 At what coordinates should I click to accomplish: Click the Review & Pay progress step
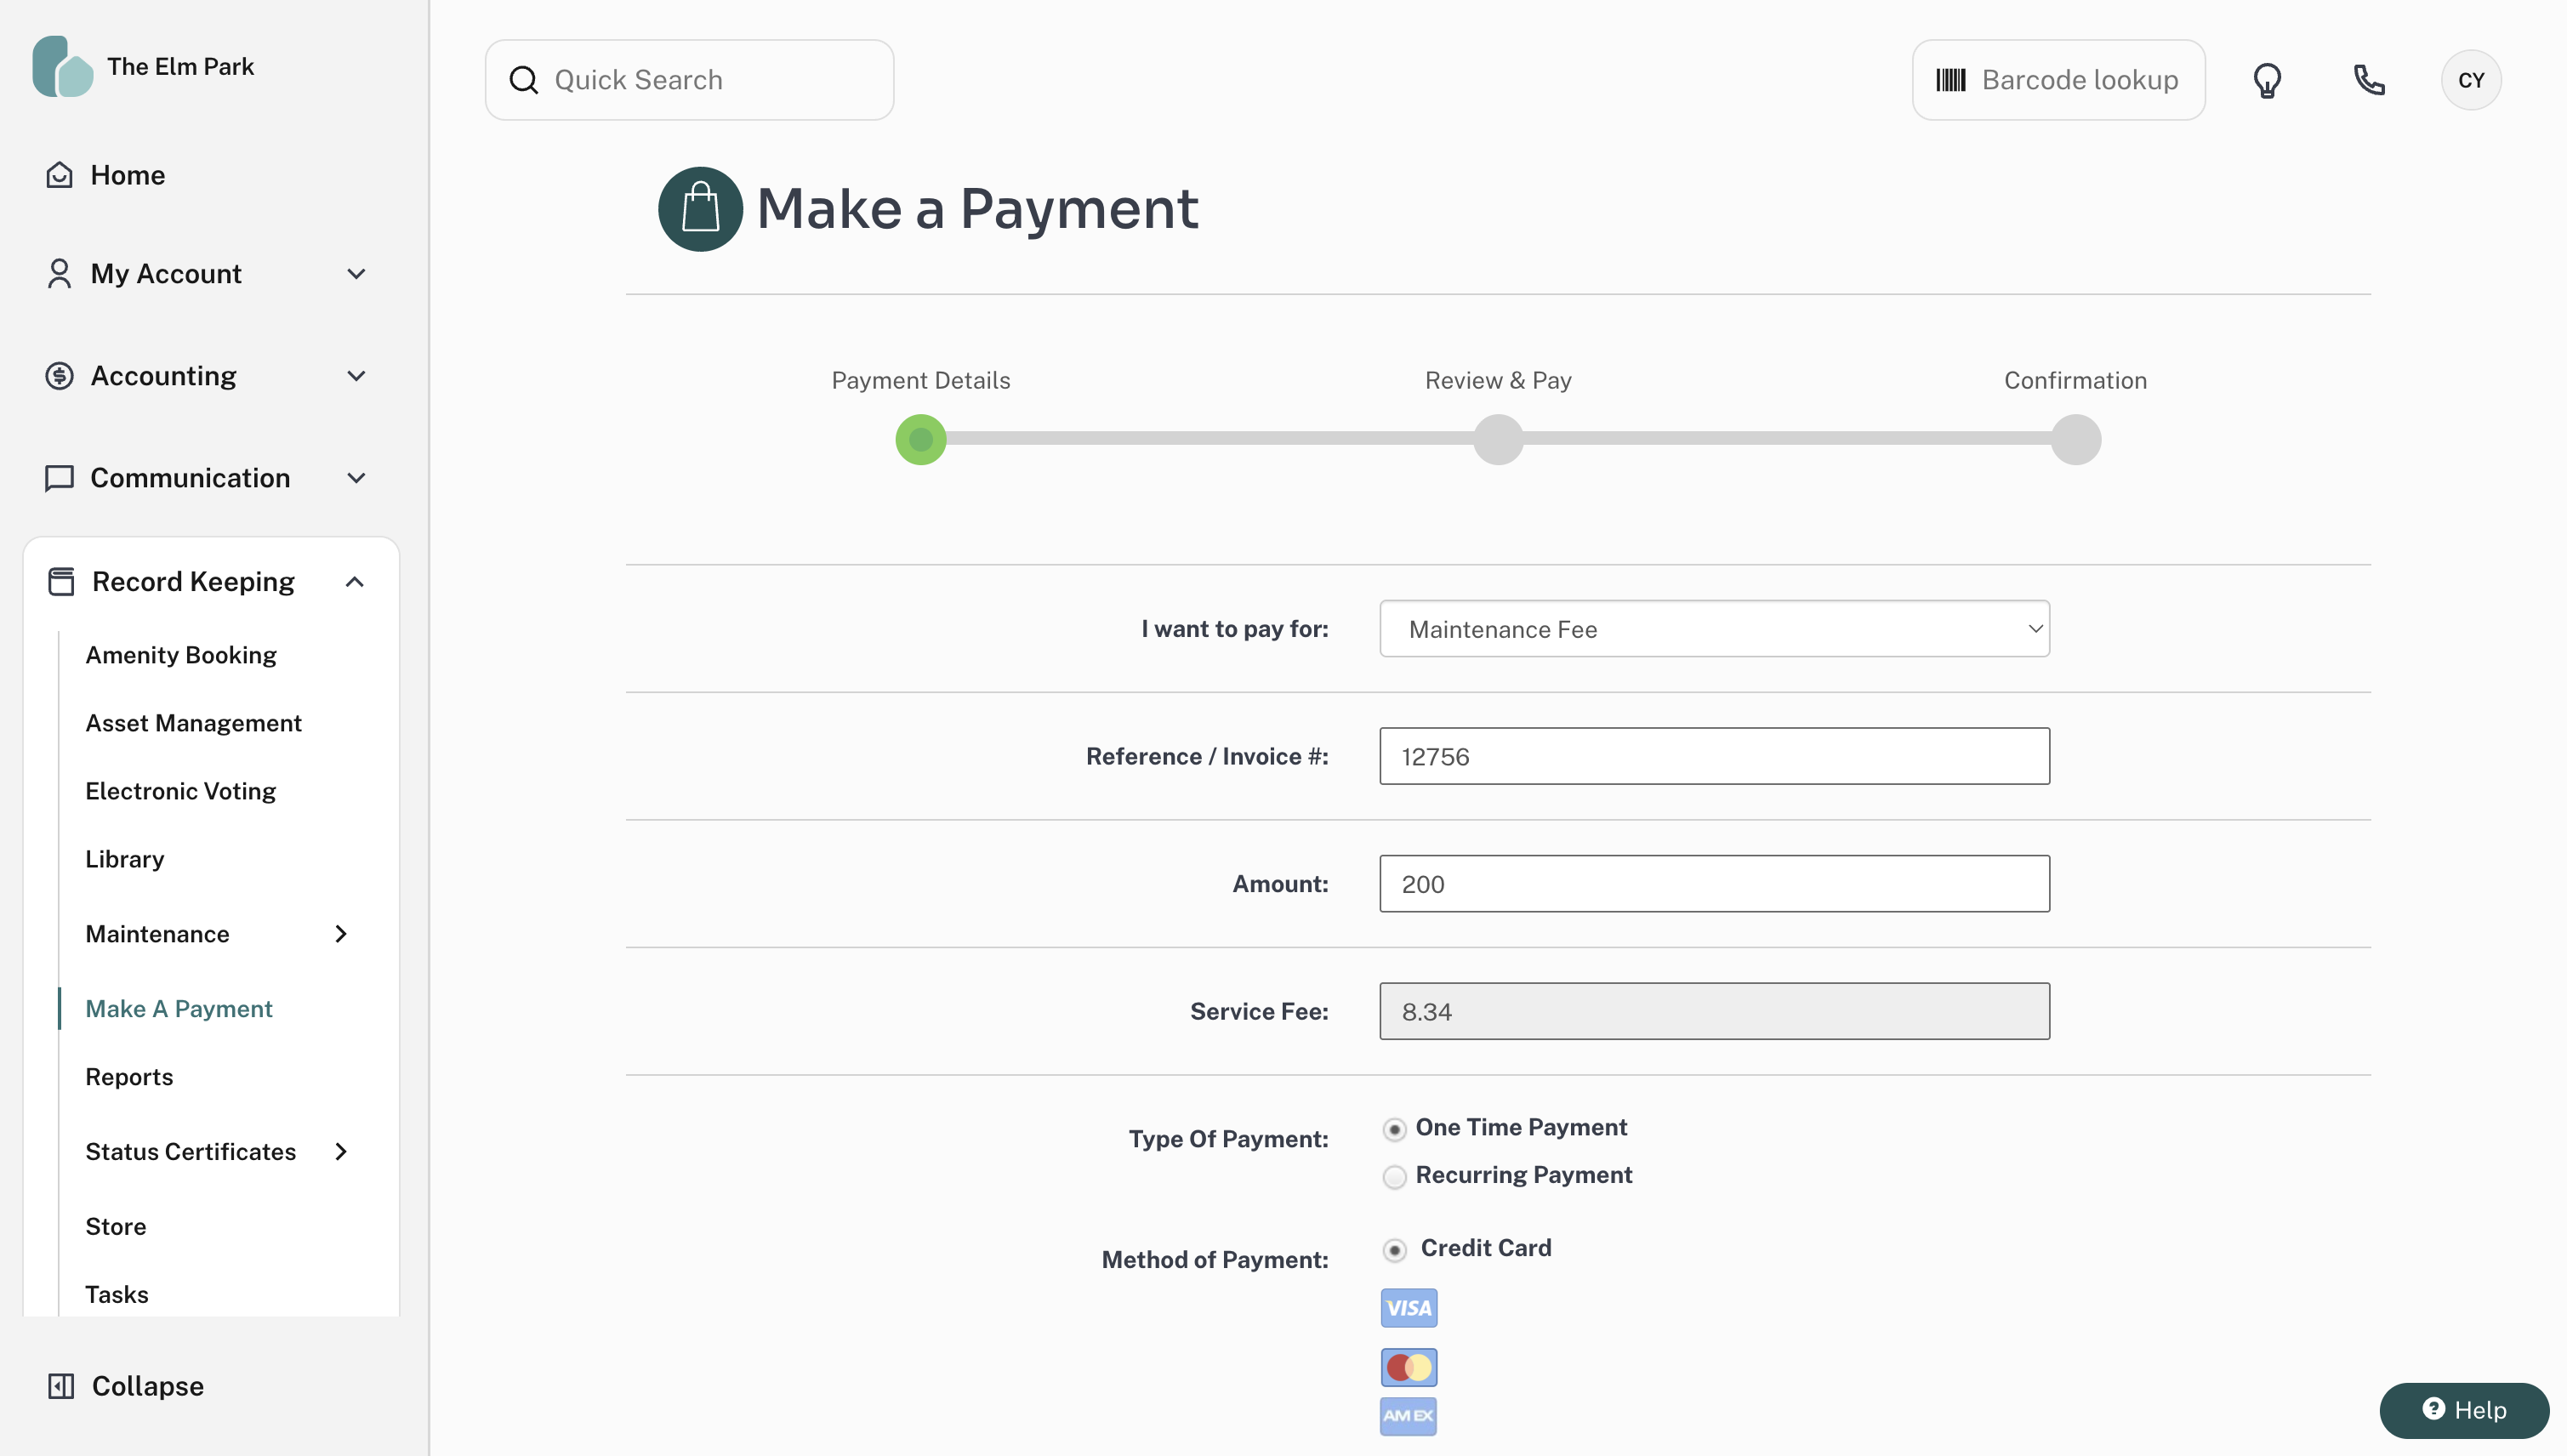pos(1497,439)
